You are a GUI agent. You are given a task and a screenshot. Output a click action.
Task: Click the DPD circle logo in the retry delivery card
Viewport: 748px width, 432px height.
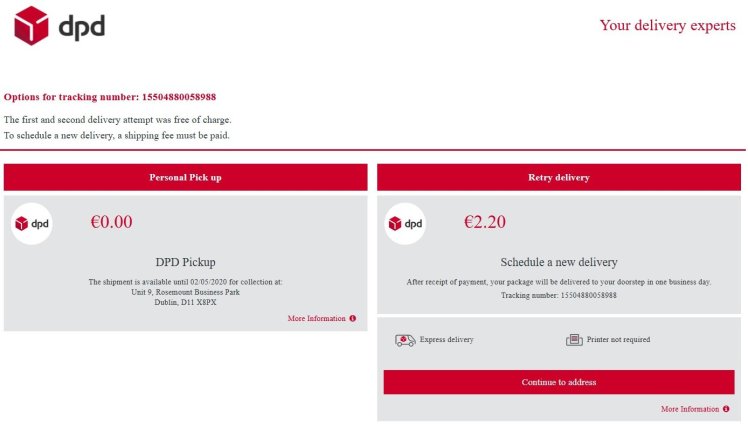(405, 223)
